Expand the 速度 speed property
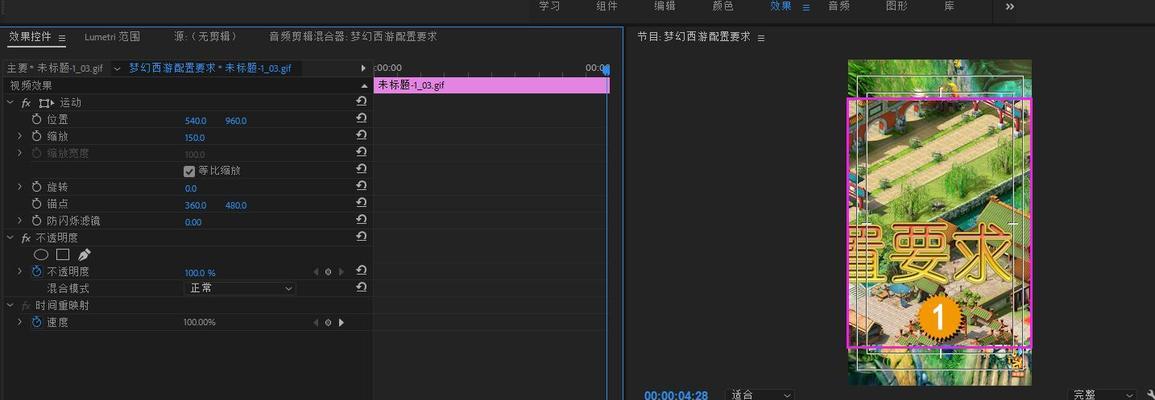Image resolution: width=1155 pixels, height=400 pixels. pyautogui.click(x=20, y=323)
